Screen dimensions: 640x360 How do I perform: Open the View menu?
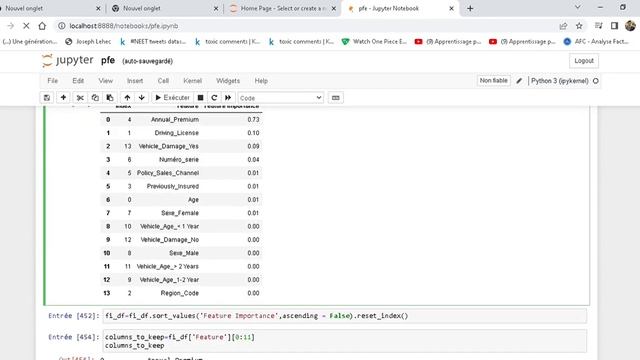[x=105, y=81]
